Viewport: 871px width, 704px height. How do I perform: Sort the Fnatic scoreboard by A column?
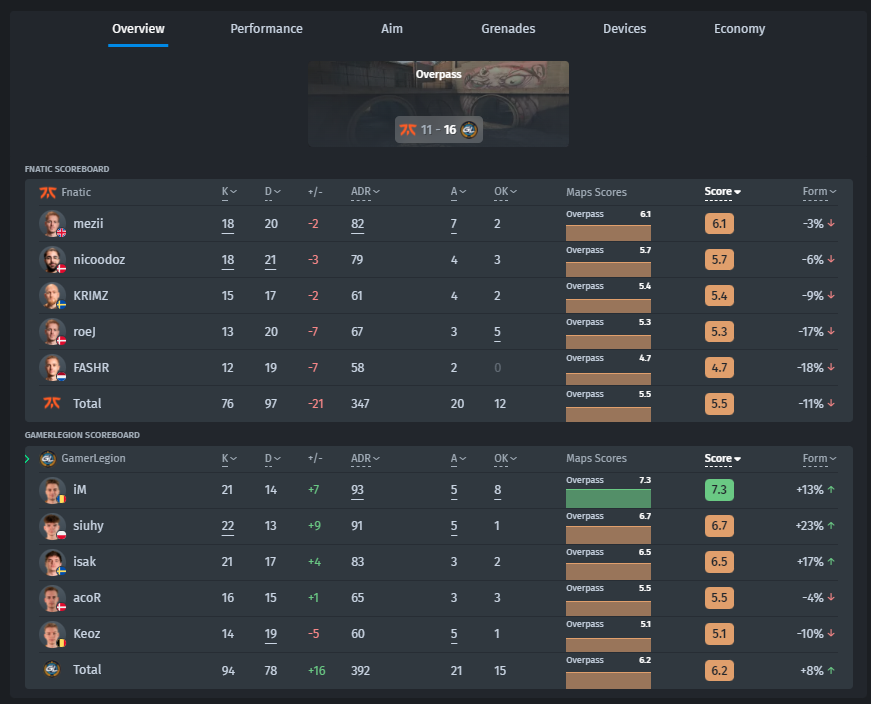click(458, 192)
